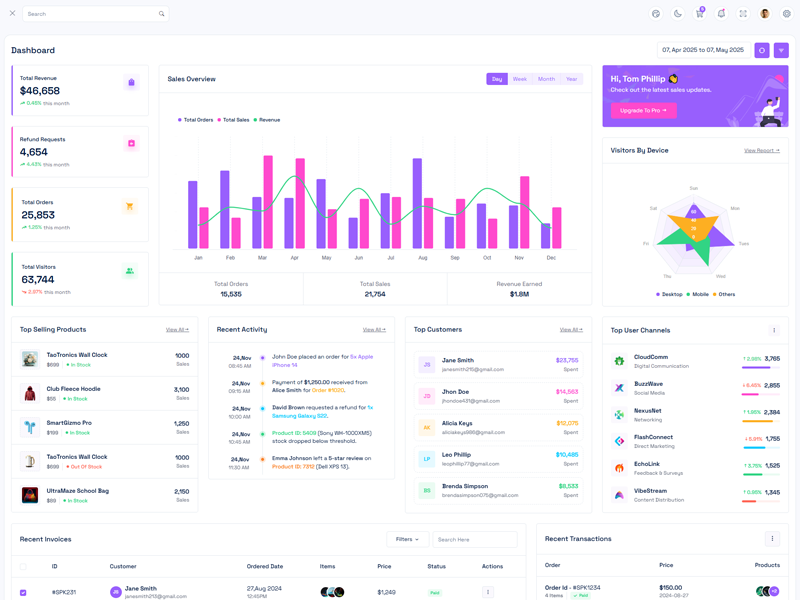This screenshot has height=600, width=800.
Task: Click the date range input field
Action: tap(703, 50)
